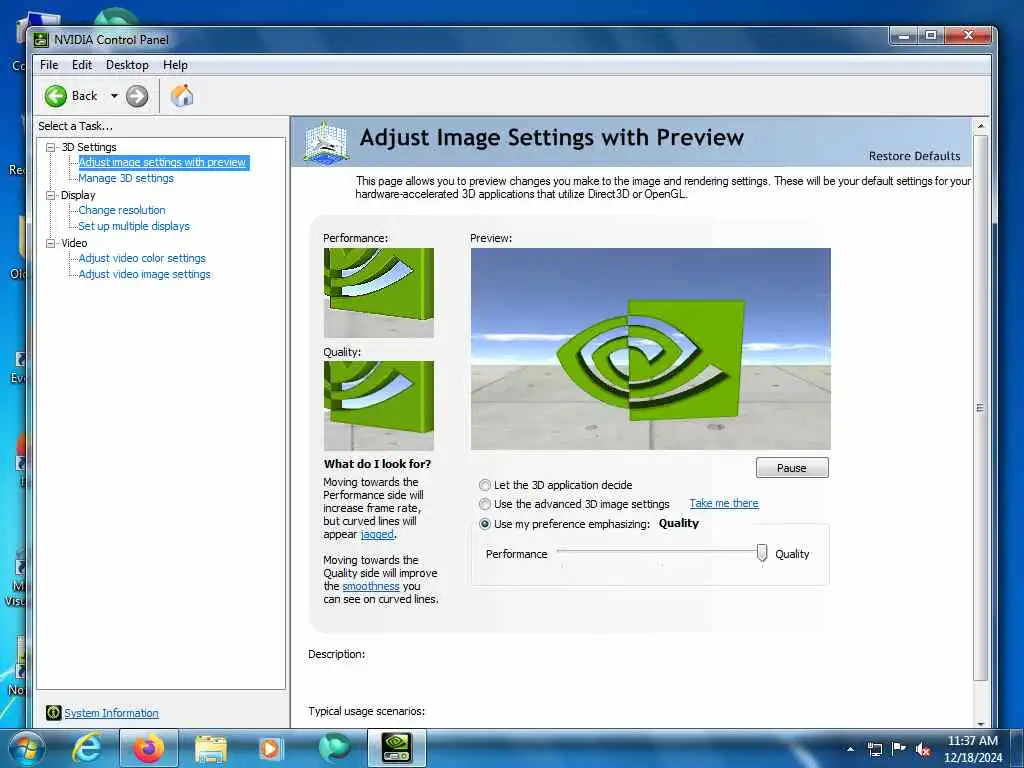Maximize the NVIDIA Control Panel window
Screen dimensions: 1024x768
point(931,36)
